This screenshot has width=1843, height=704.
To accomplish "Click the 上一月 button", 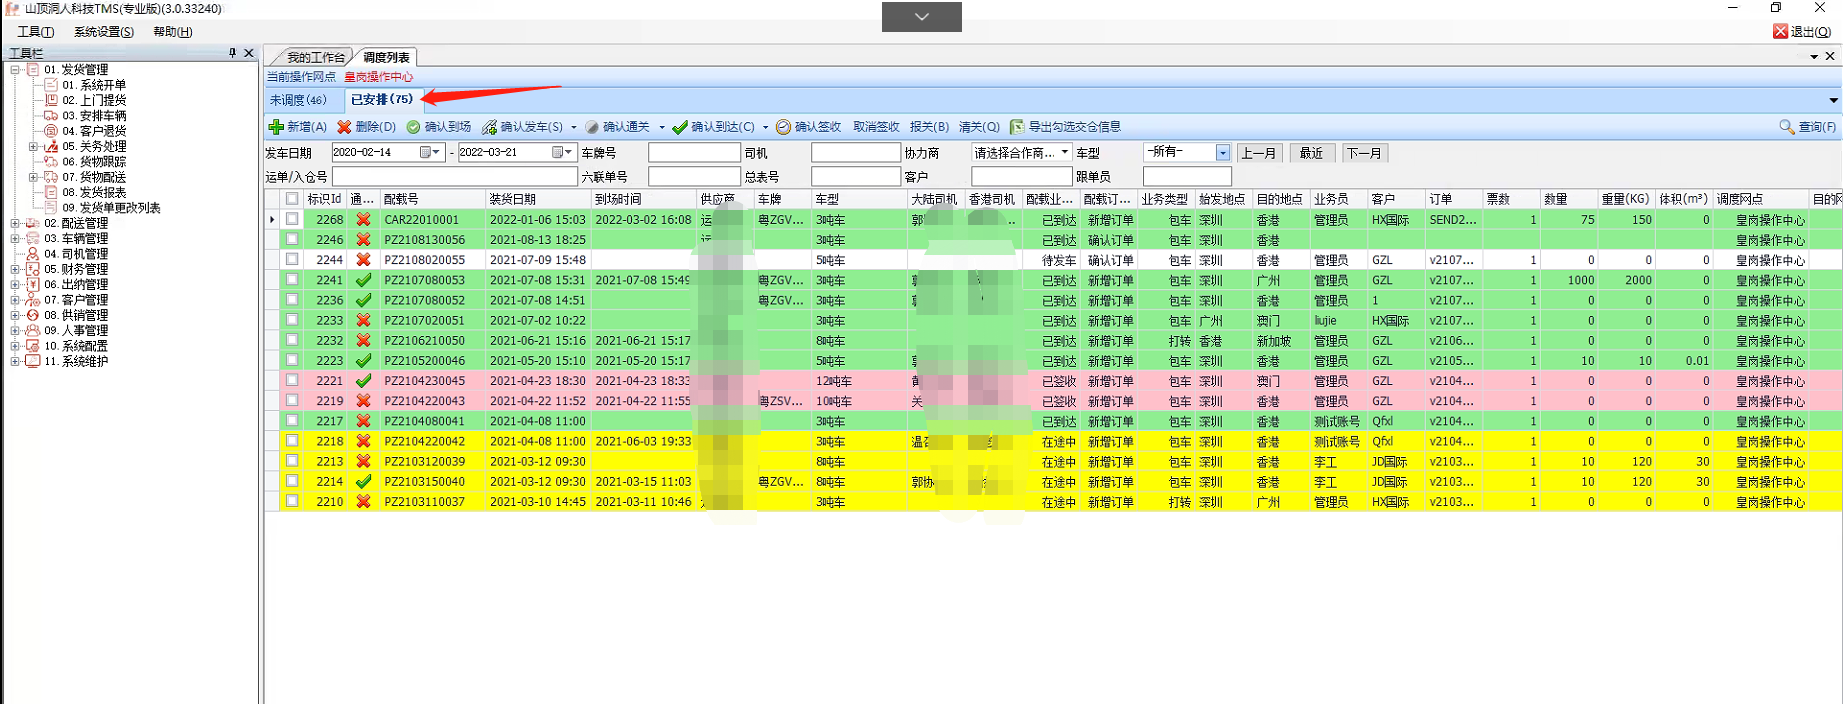I will [1258, 153].
